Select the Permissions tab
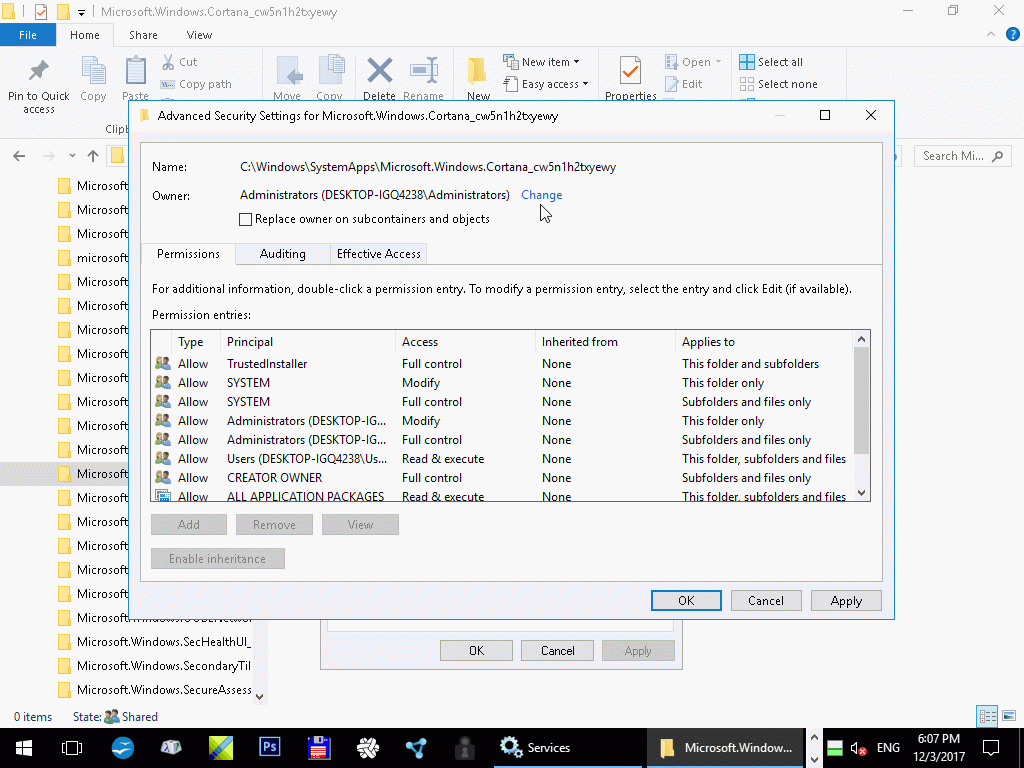 tap(188, 254)
